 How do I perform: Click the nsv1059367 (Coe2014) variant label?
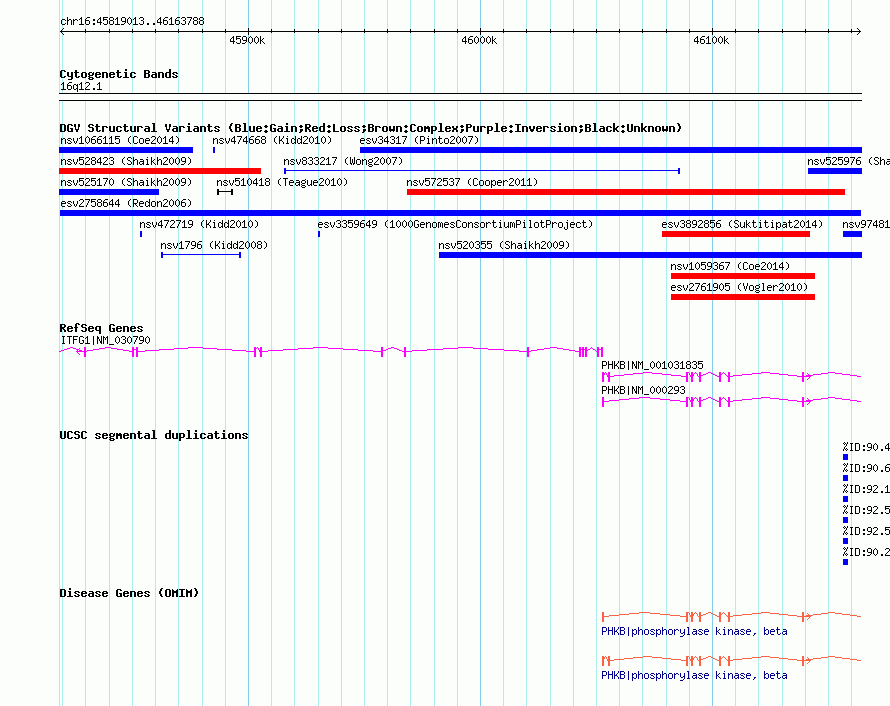point(730,266)
